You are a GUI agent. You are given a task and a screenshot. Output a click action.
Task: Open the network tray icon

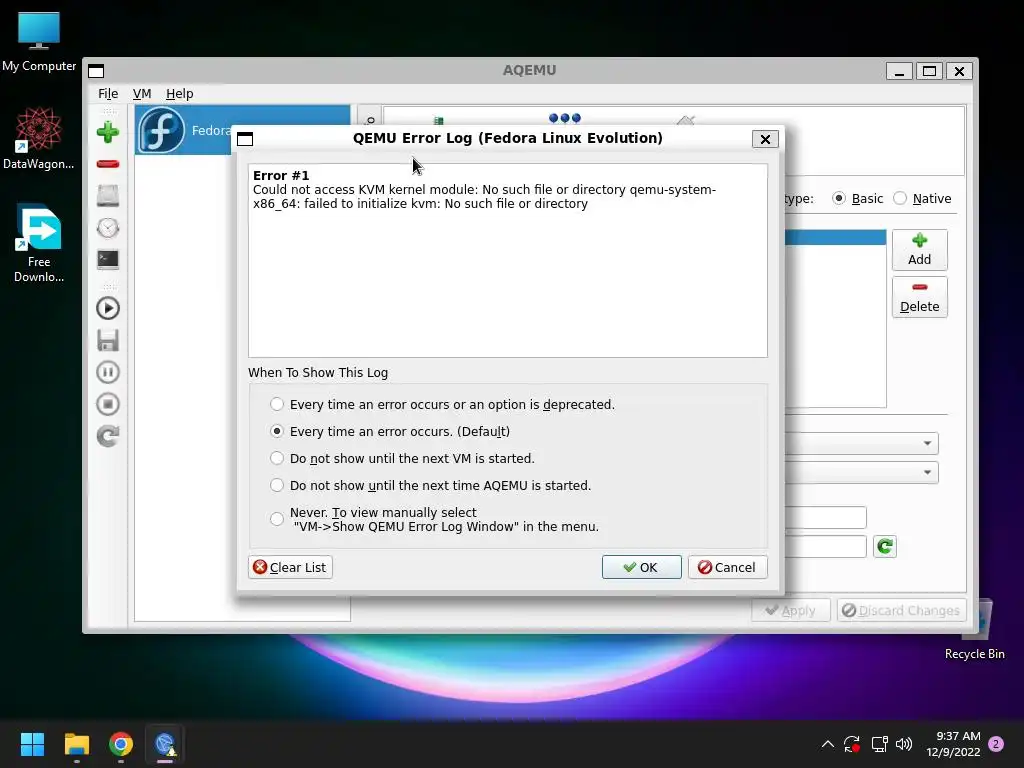click(879, 744)
